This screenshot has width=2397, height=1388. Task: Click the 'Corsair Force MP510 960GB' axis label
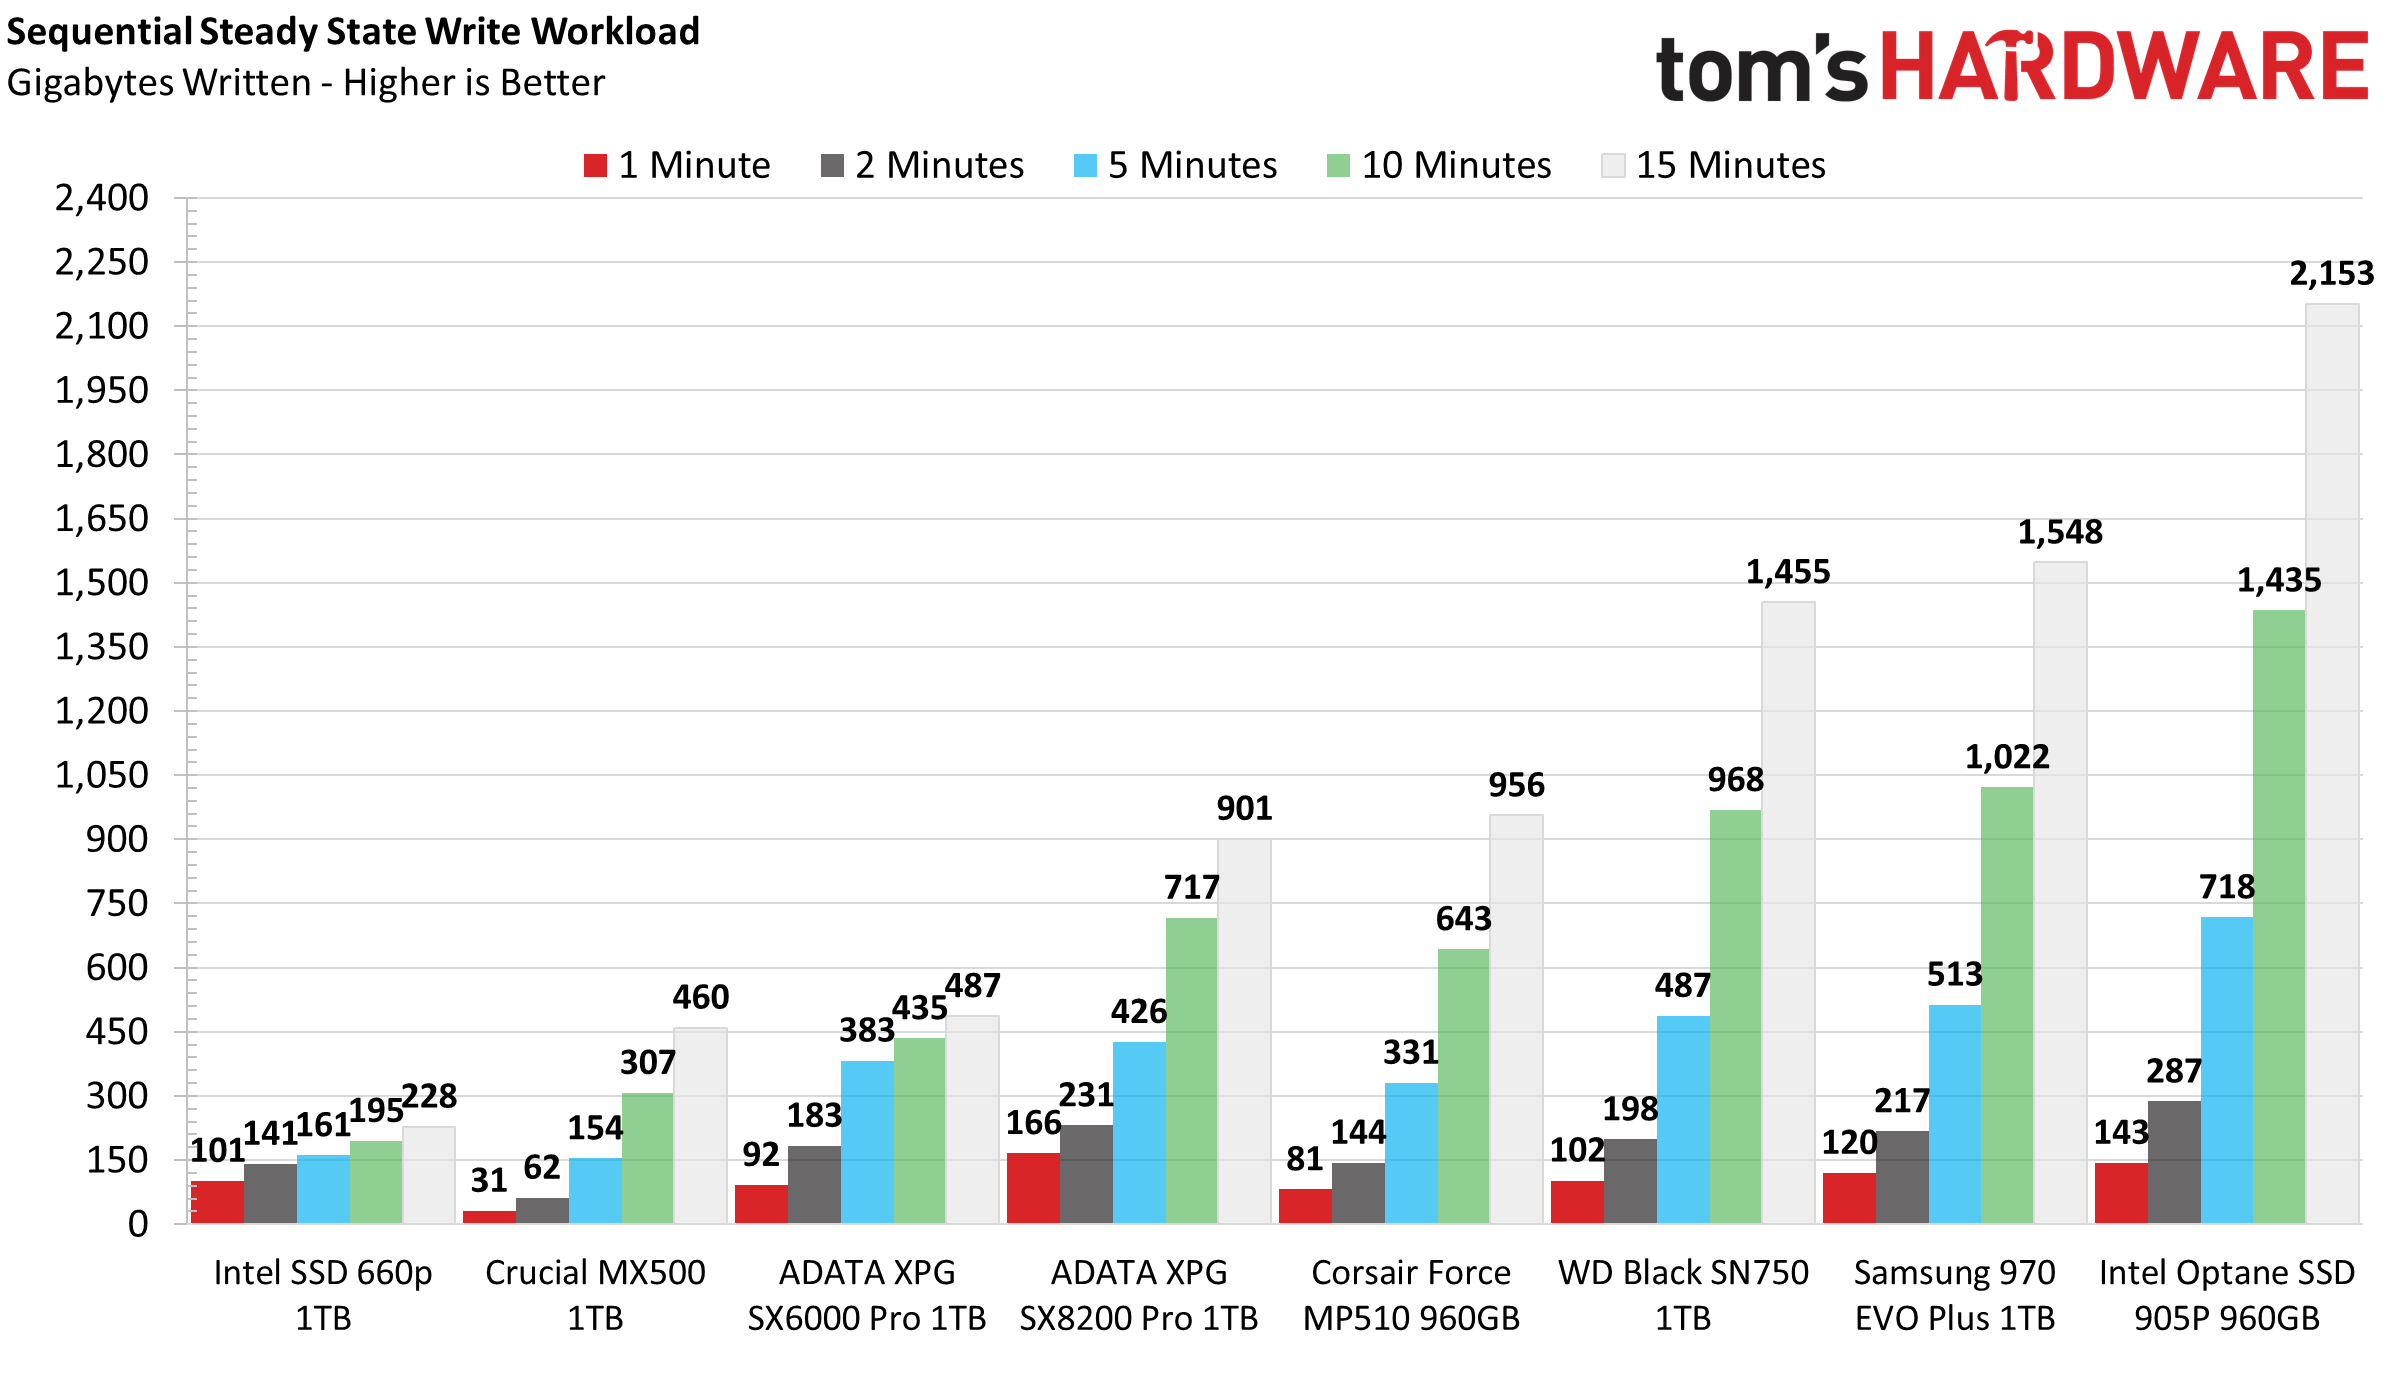coord(1411,1295)
